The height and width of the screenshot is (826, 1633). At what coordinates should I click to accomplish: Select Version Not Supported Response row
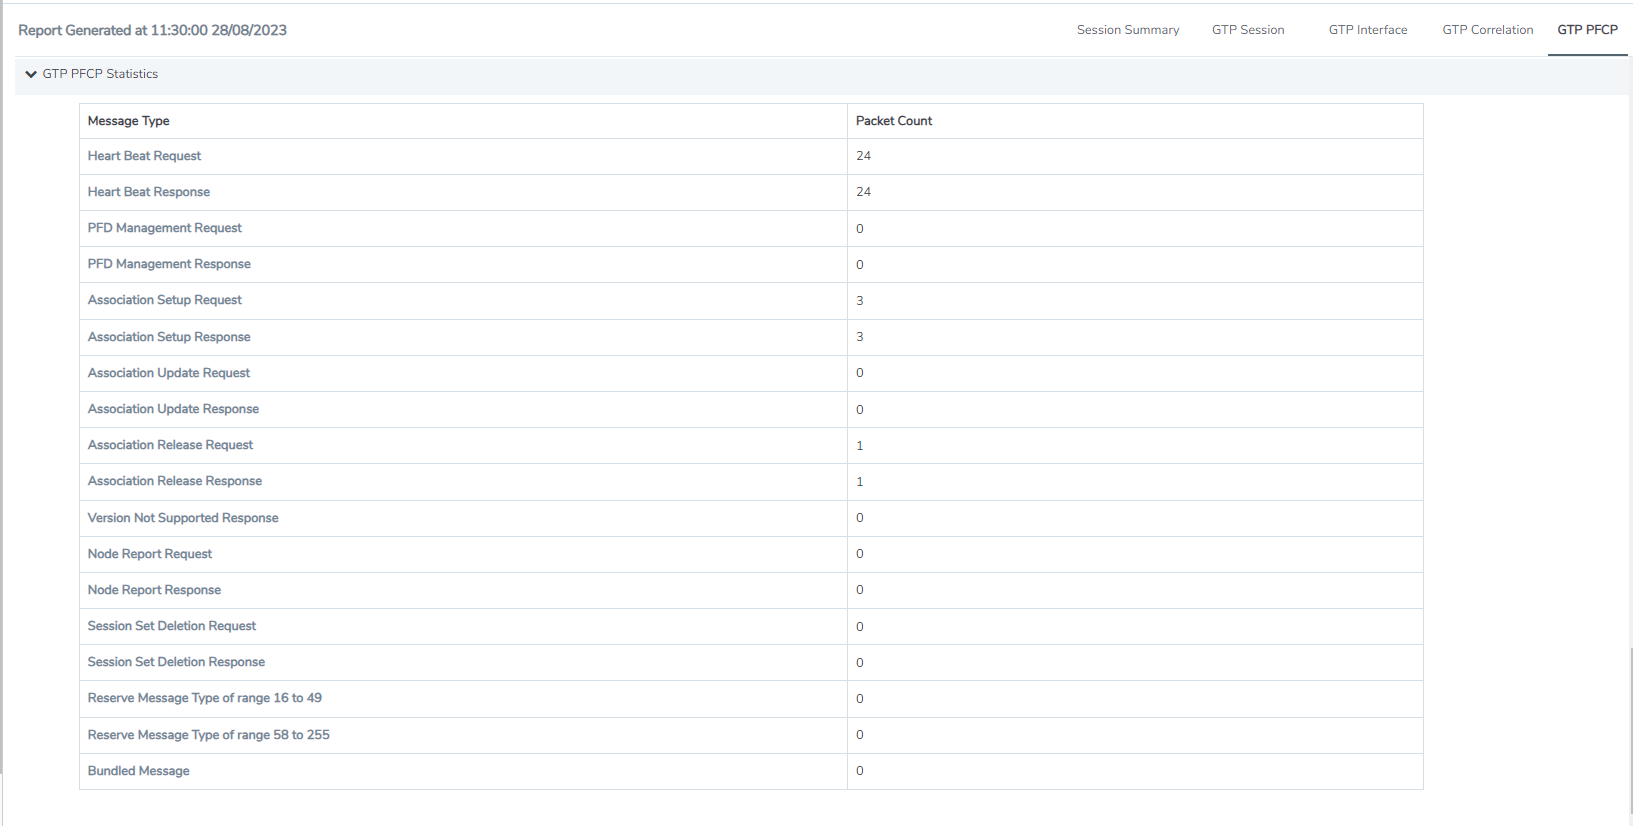(x=183, y=518)
